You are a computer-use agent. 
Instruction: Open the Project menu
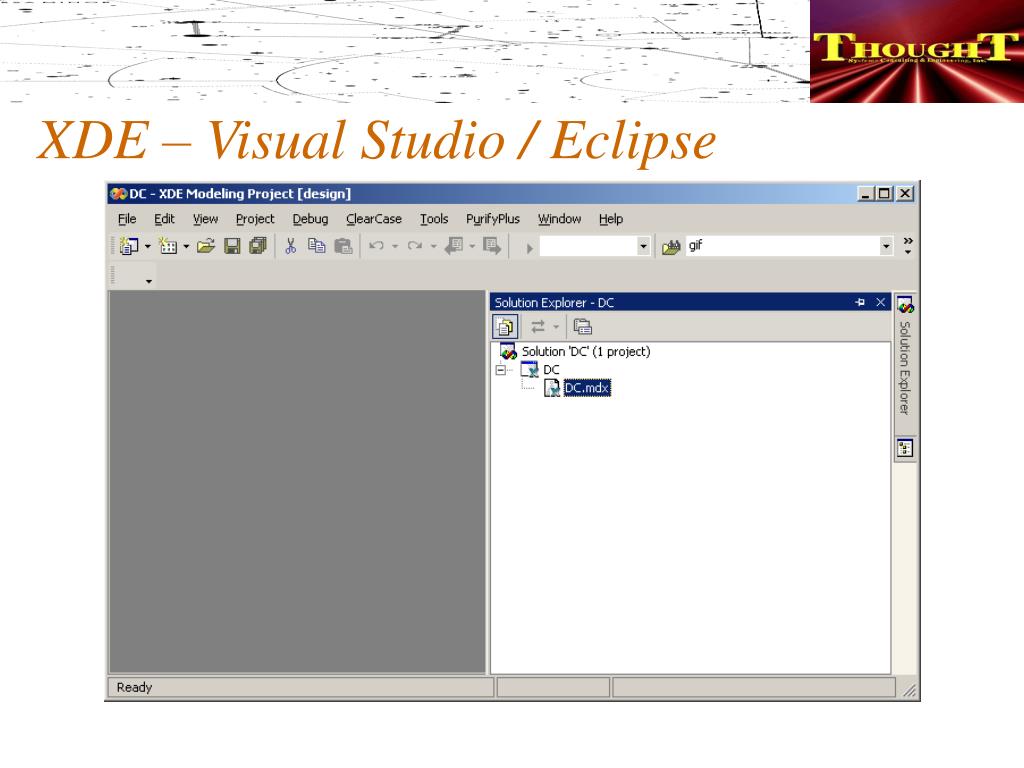click(255, 219)
